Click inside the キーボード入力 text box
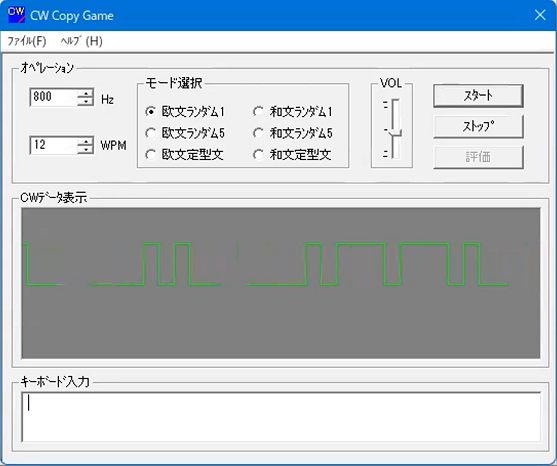Viewport: 557px width, 466px height. [x=281, y=417]
